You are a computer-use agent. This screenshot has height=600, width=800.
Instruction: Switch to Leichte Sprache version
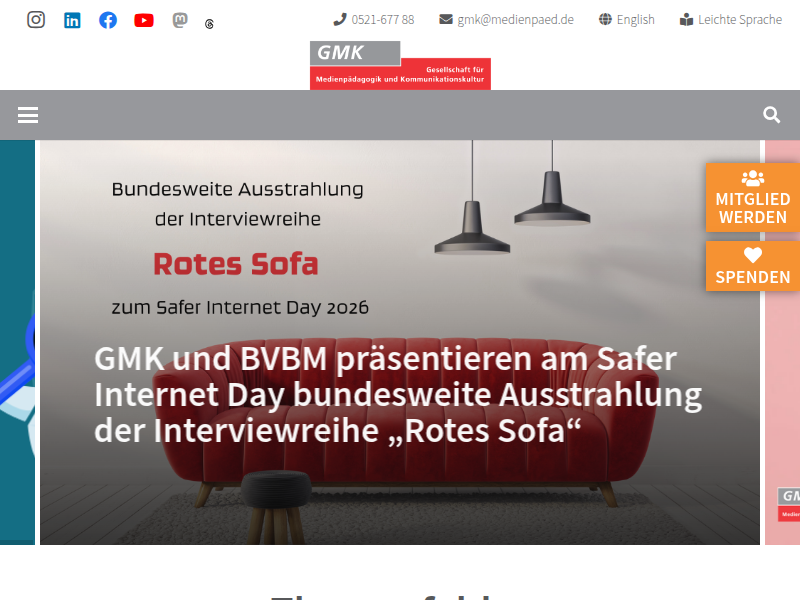[x=731, y=20]
